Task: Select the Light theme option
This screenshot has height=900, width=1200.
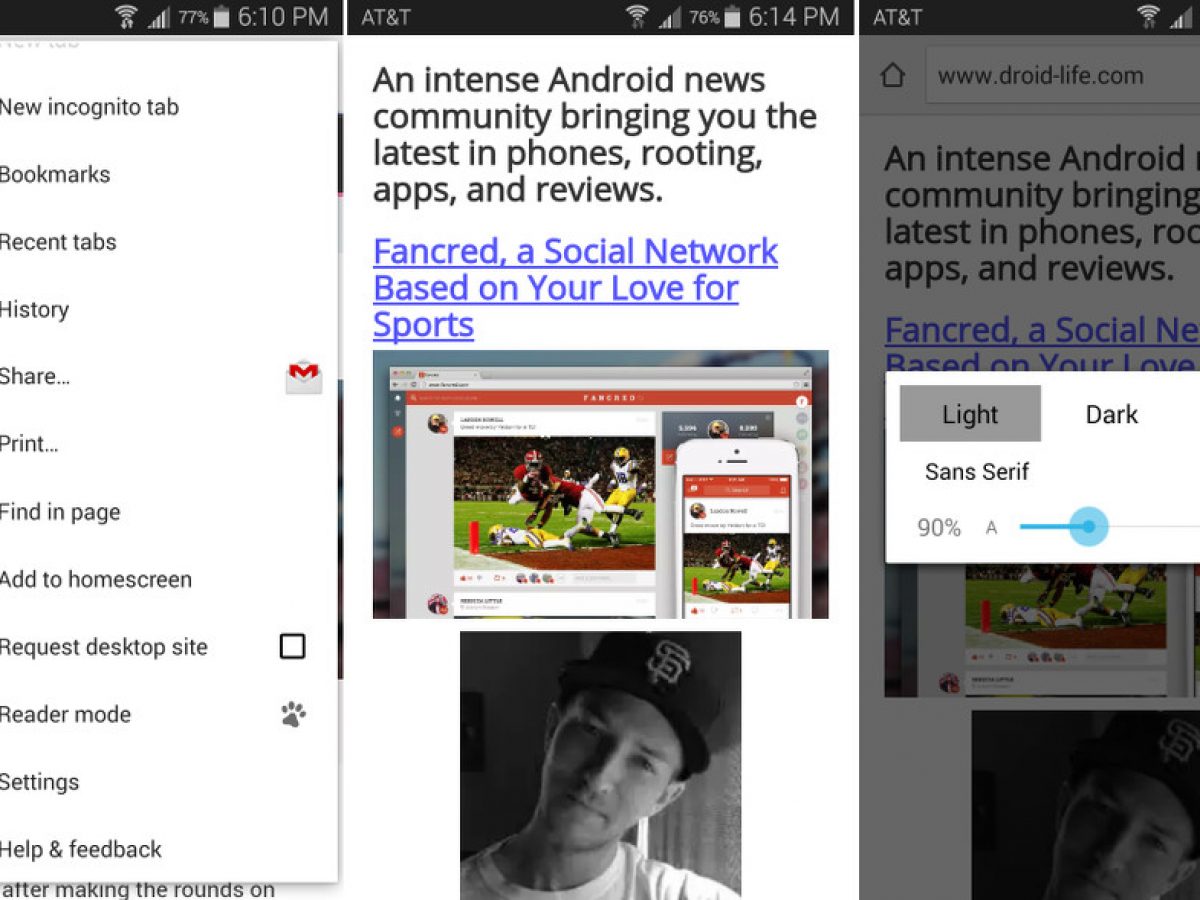Action: (970, 414)
